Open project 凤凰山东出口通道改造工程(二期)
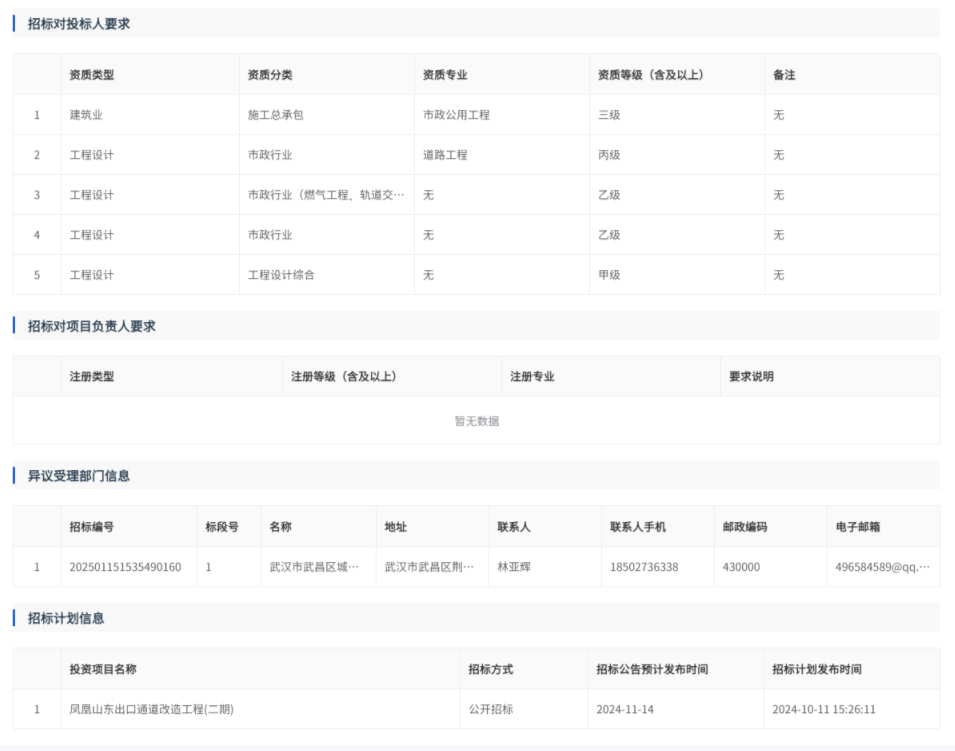This screenshot has height=751, width=955. click(x=151, y=710)
